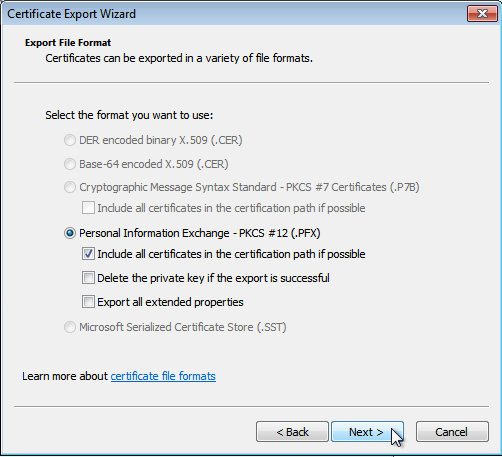Toggle the greyed Include all certificates box under P7B
Image resolution: width=502 pixels, height=457 pixels.
coord(88,208)
